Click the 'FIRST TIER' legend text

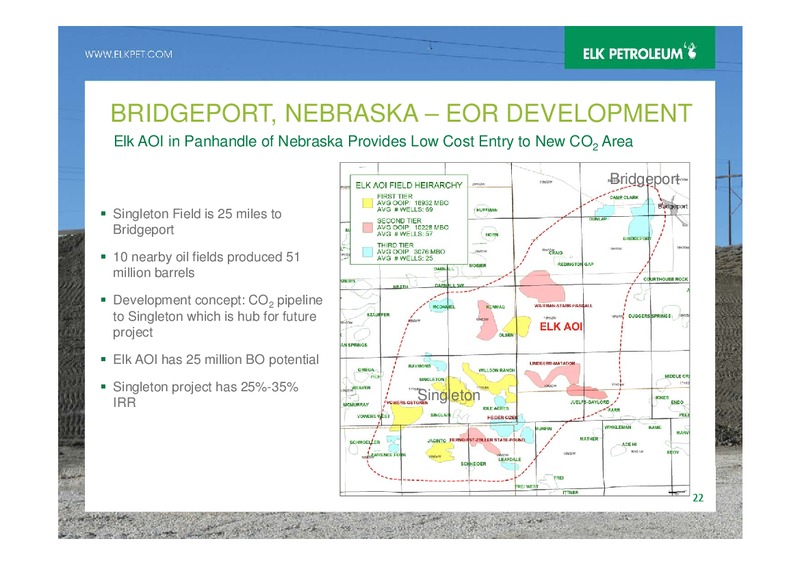point(394,196)
